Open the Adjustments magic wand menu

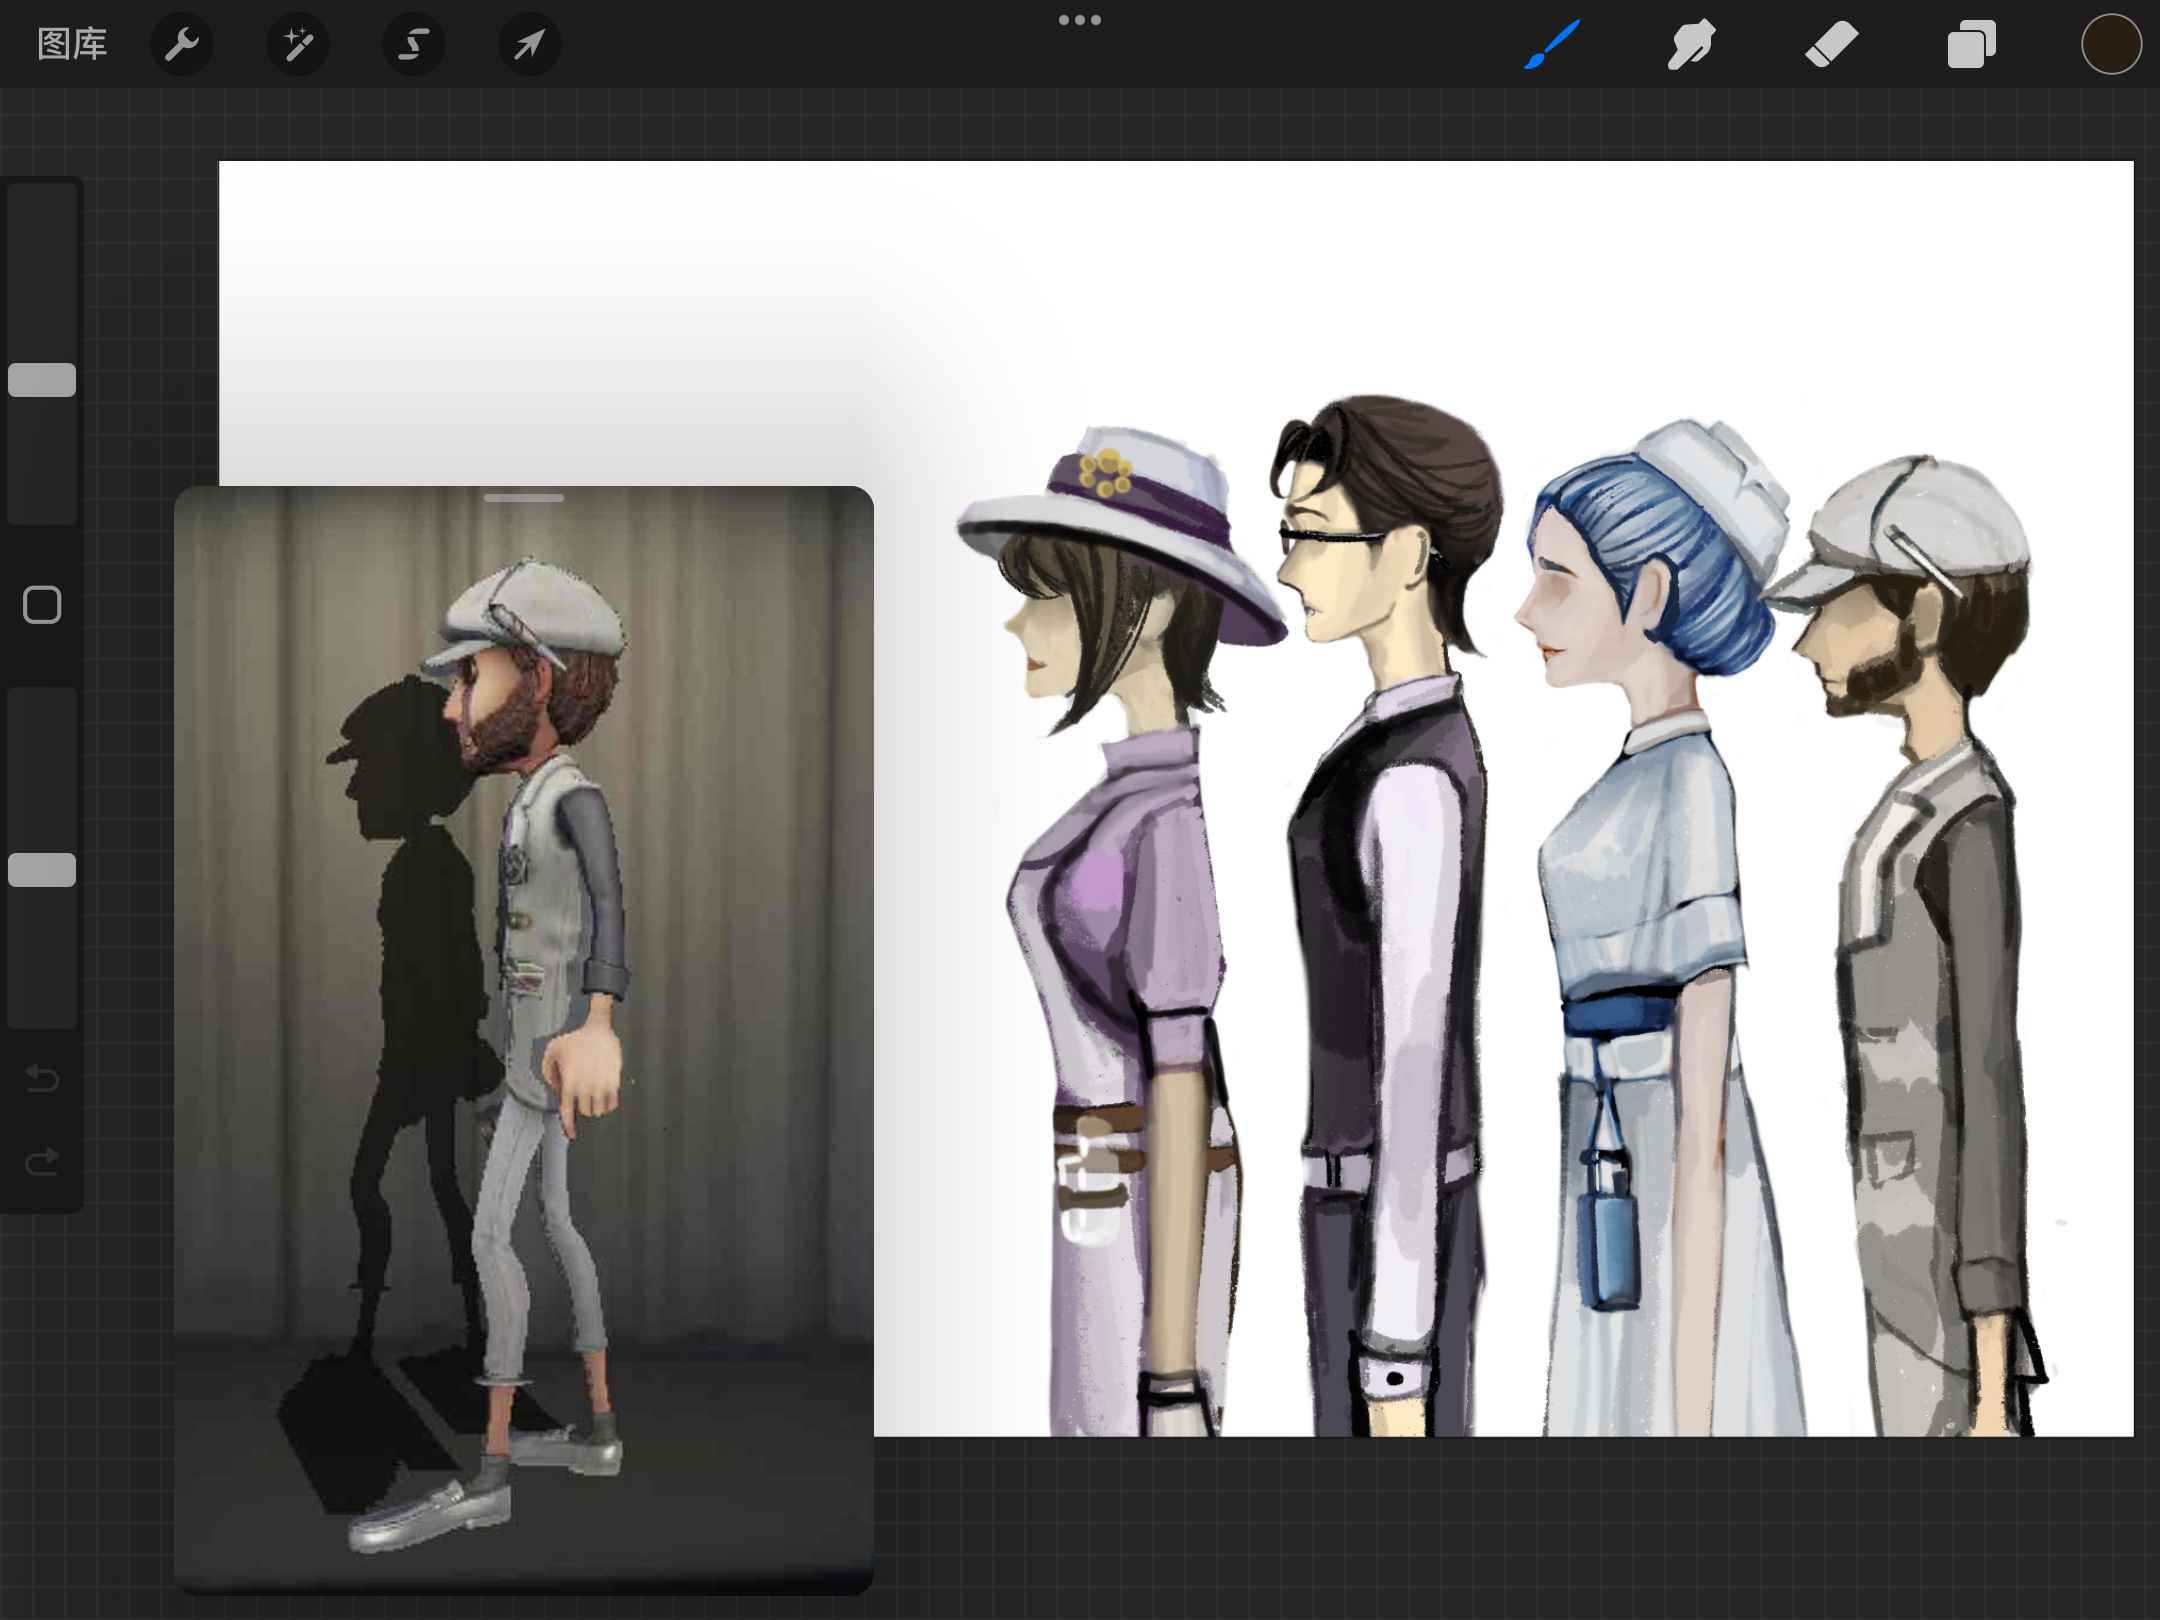(298, 44)
